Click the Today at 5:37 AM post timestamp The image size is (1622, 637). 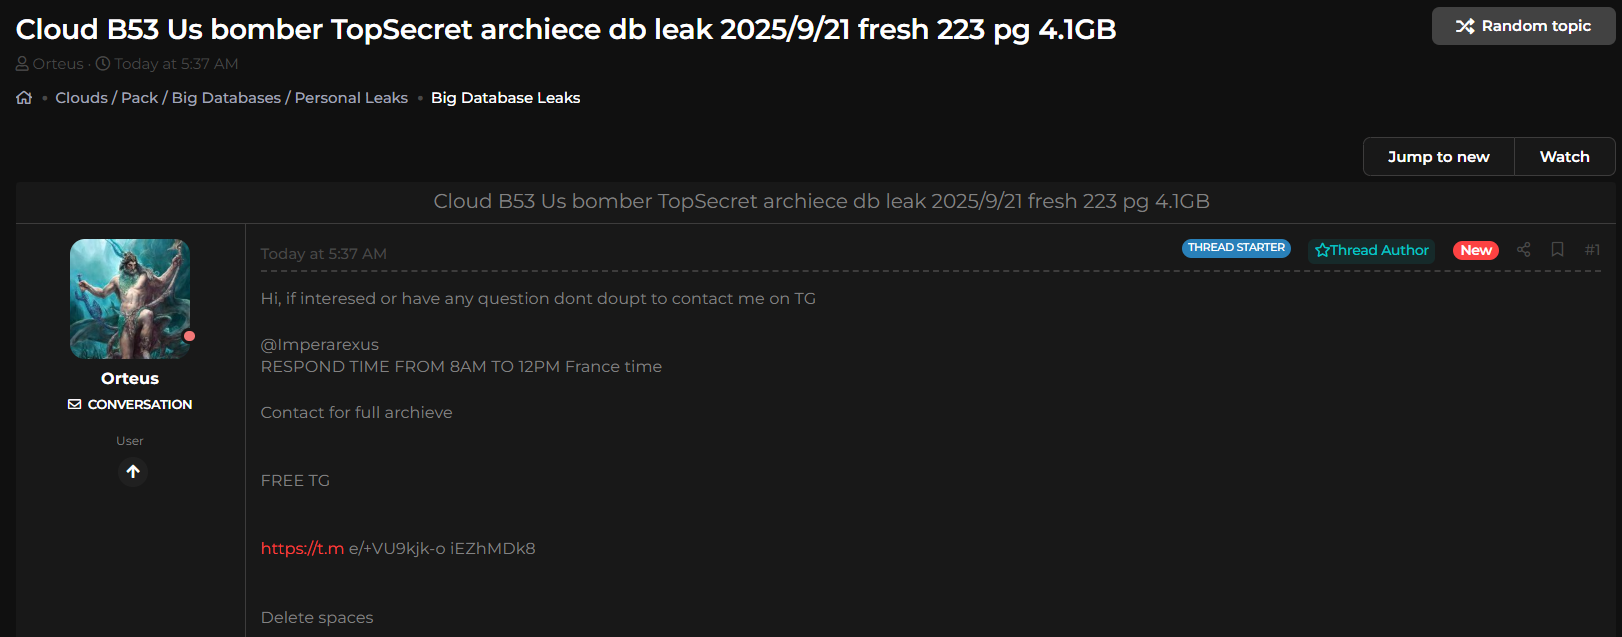(x=323, y=254)
